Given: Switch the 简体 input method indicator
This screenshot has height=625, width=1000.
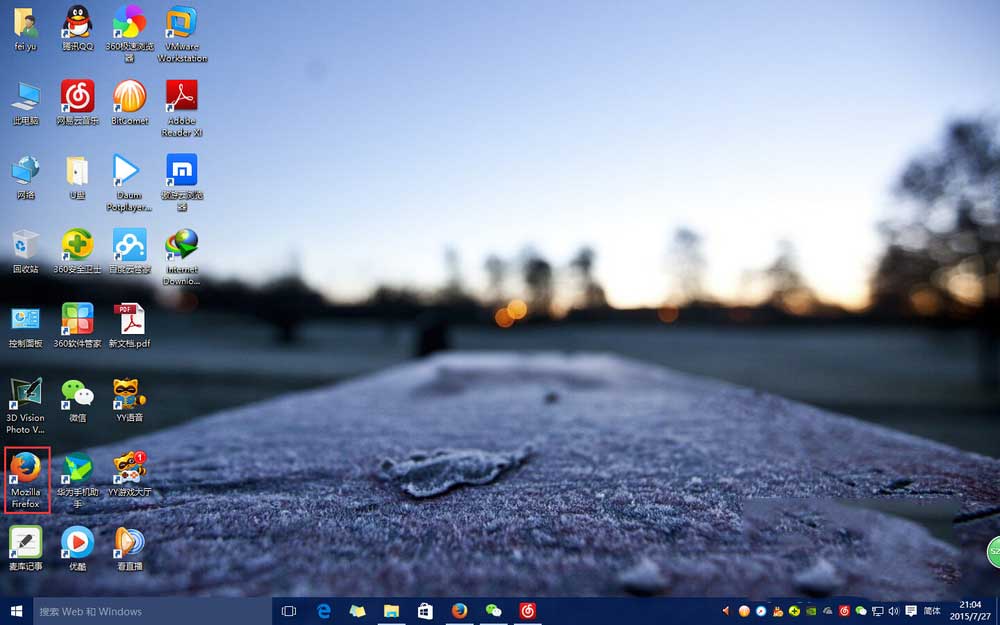Looking at the screenshot, I should pyautogui.click(x=932, y=611).
